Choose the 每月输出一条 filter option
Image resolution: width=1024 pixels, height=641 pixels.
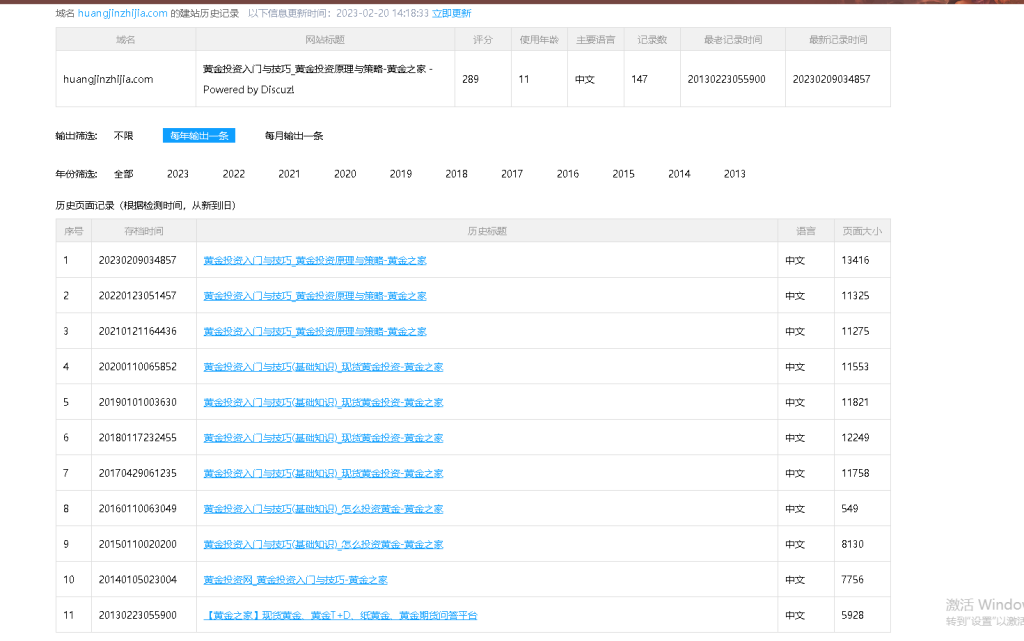[x=294, y=136]
